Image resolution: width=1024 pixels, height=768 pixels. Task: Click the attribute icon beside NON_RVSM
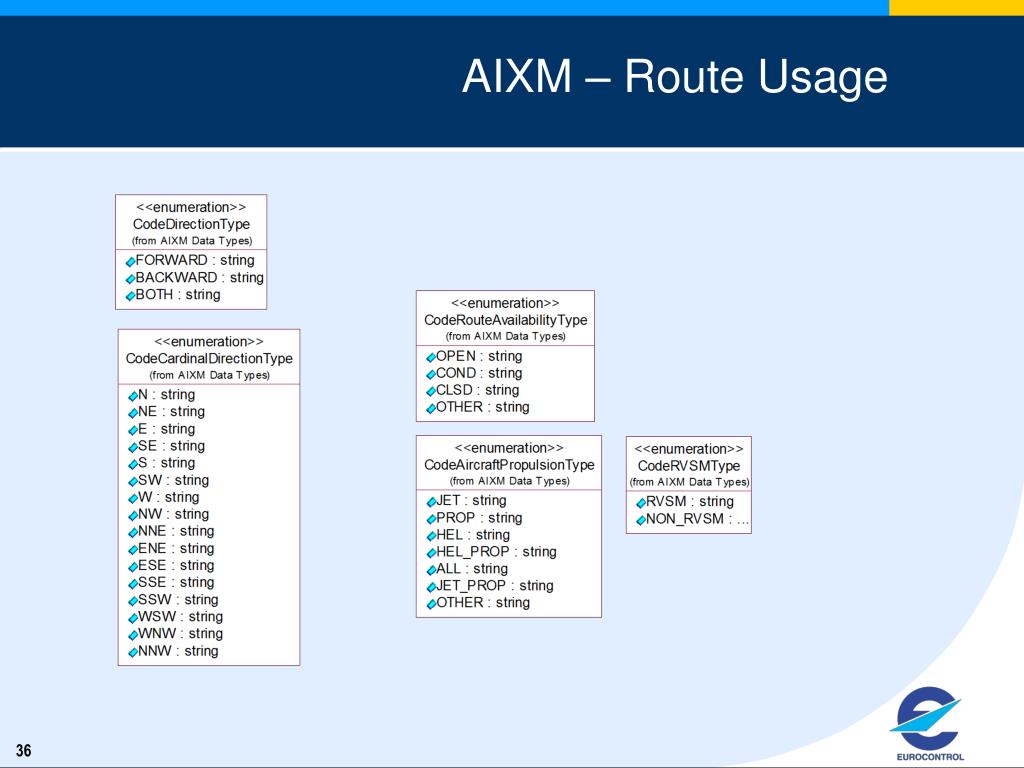coord(641,520)
